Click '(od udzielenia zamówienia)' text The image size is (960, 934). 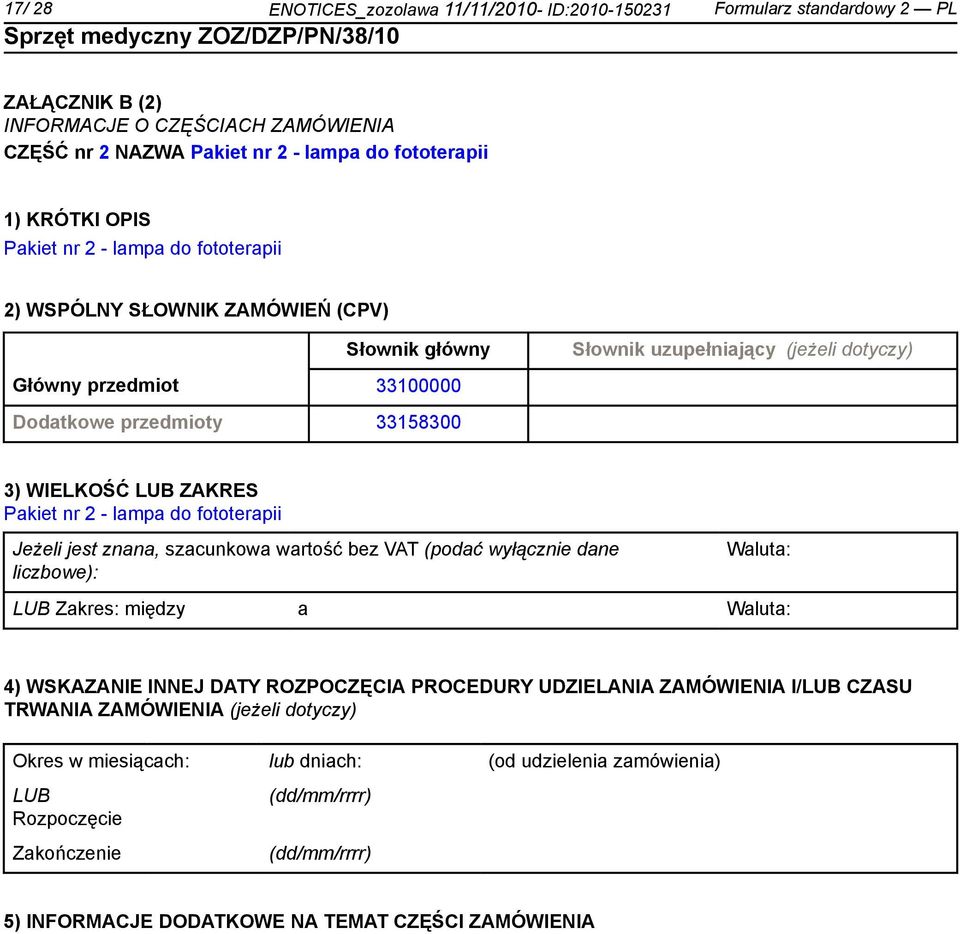tap(604, 761)
